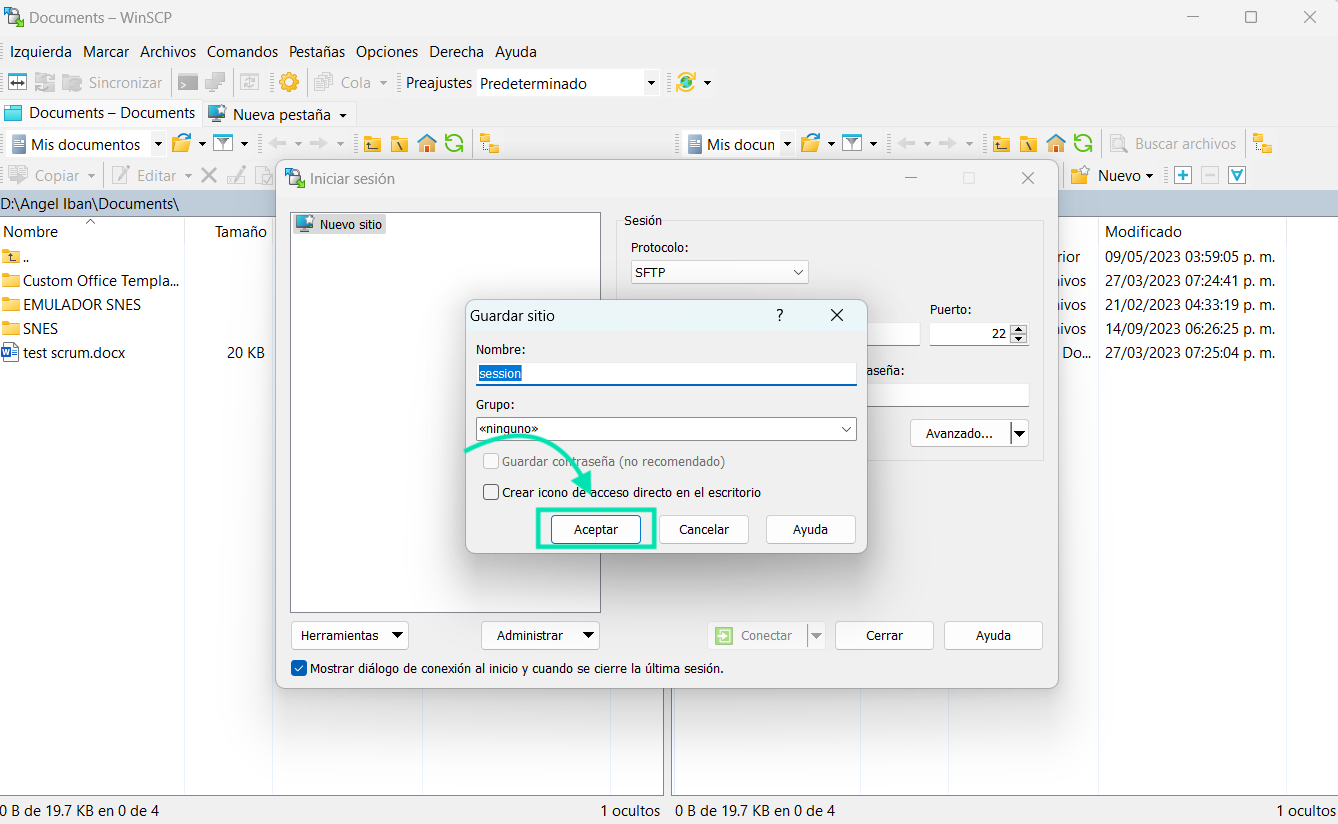Decrease the Puerto value with down arrow
1338x824 pixels.
tap(1019, 339)
